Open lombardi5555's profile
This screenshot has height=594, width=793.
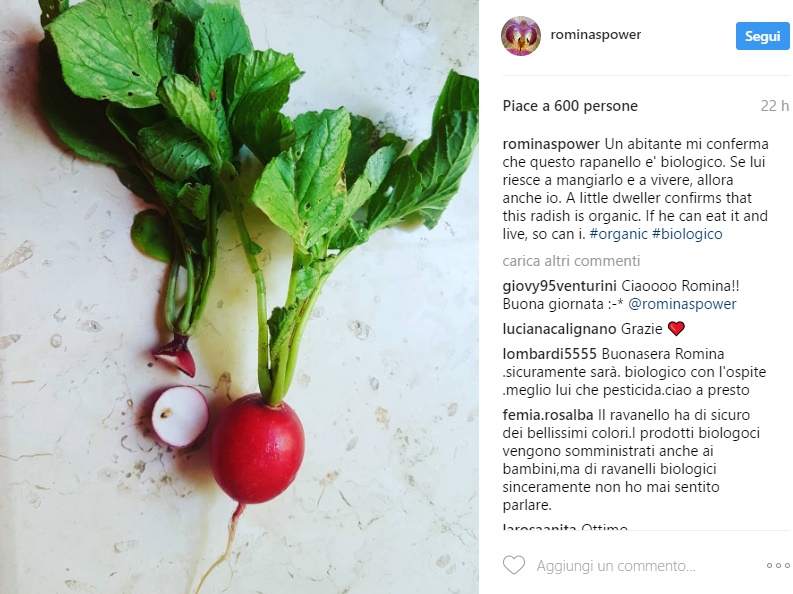point(550,354)
